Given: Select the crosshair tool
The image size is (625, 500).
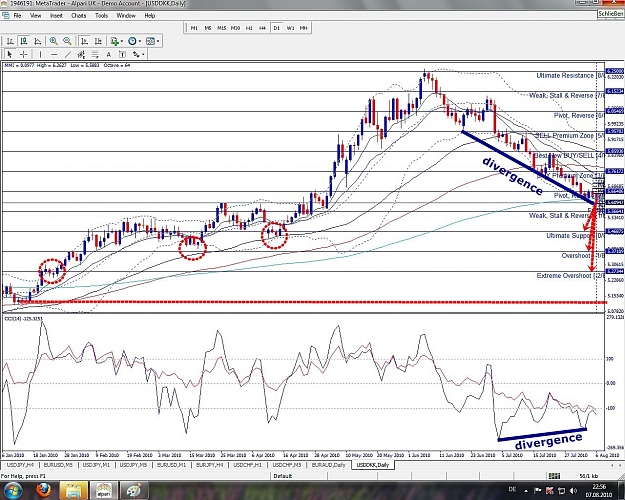Looking at the screenshot, I should 24,54.
